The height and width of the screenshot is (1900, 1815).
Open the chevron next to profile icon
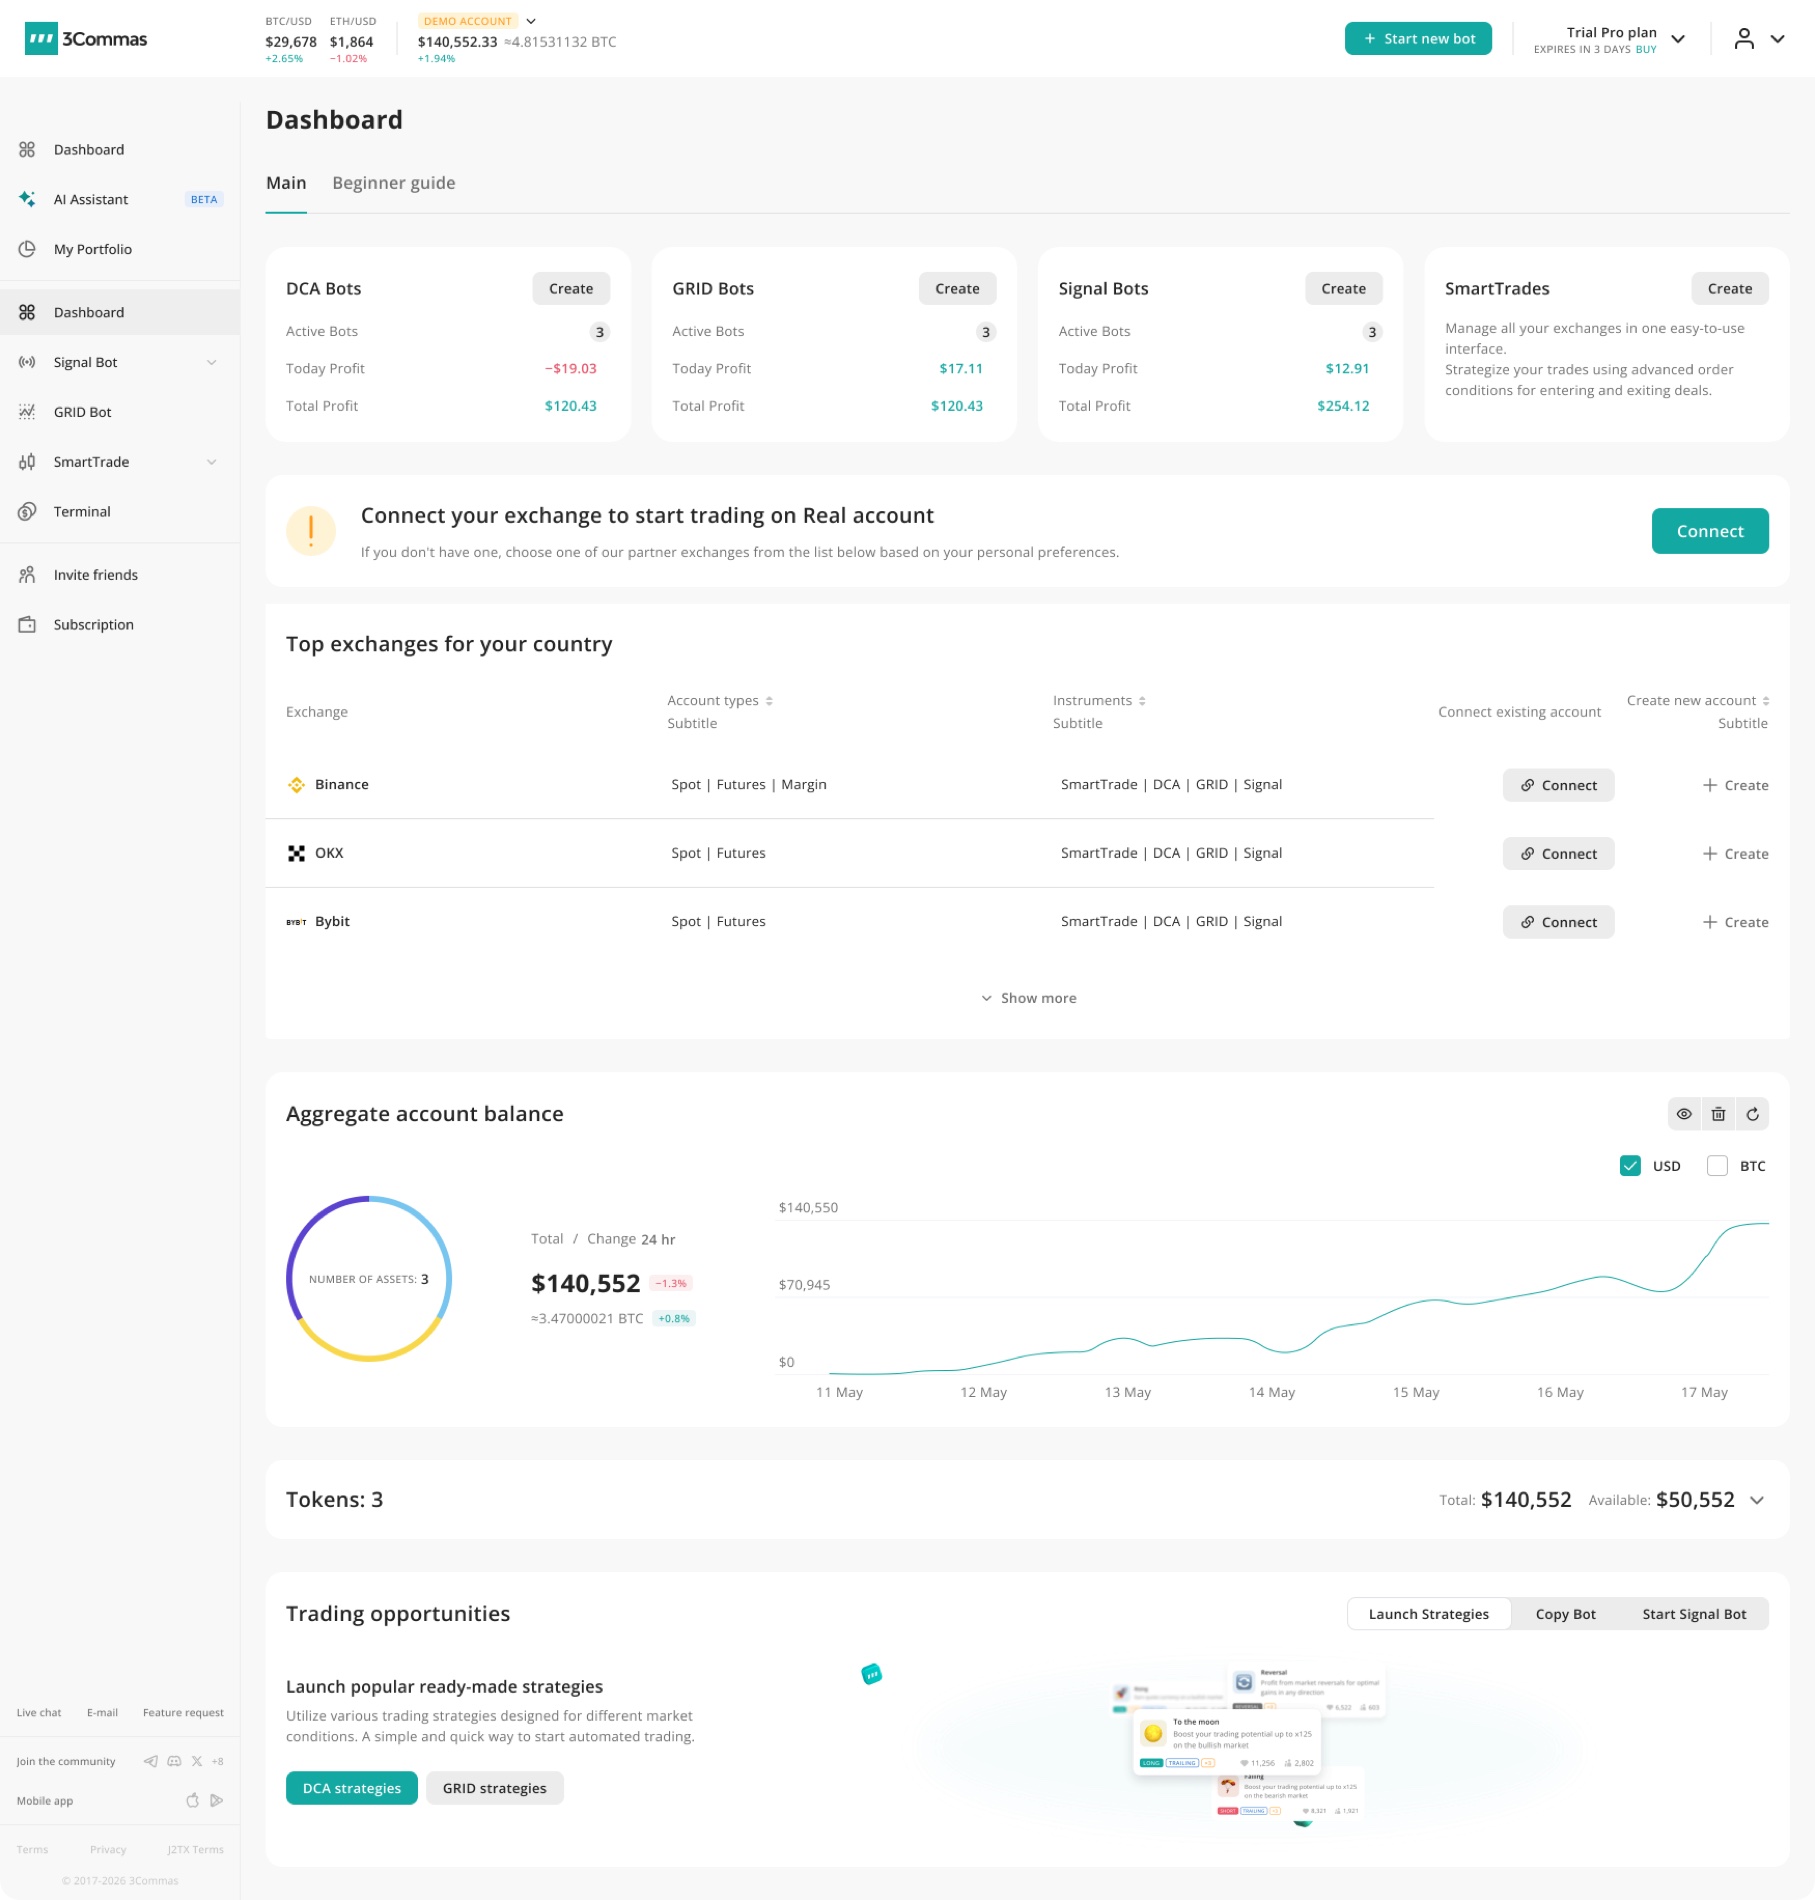(1778, 39)
